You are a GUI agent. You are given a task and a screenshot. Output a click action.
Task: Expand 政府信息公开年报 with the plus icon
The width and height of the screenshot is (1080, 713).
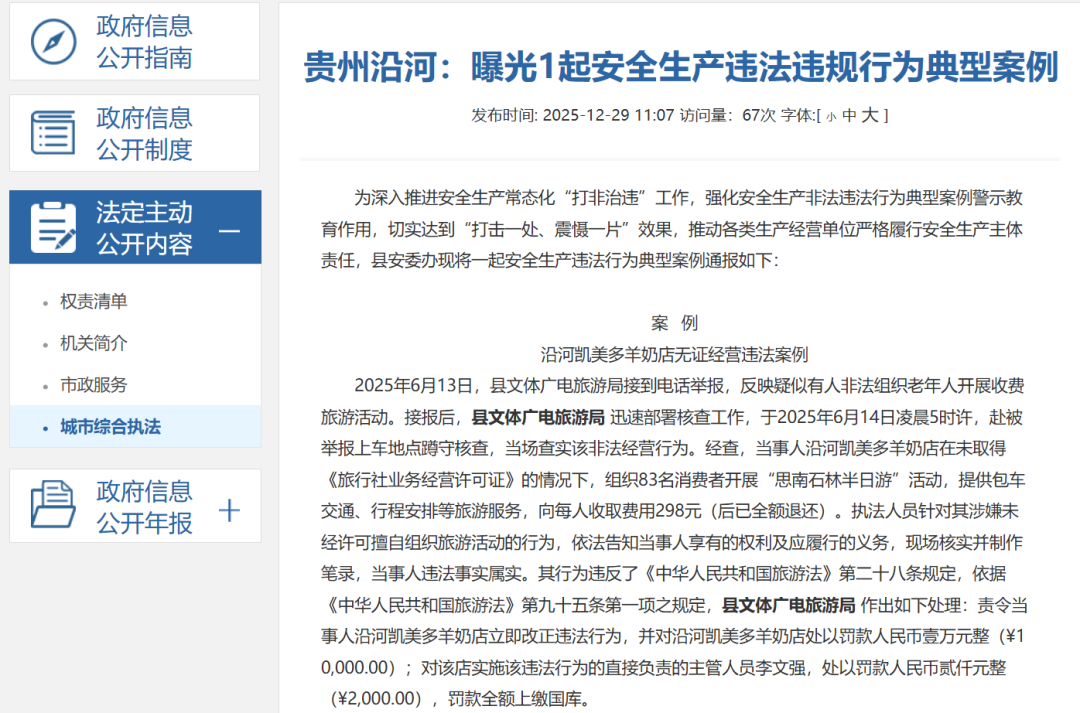coord(229,510)
